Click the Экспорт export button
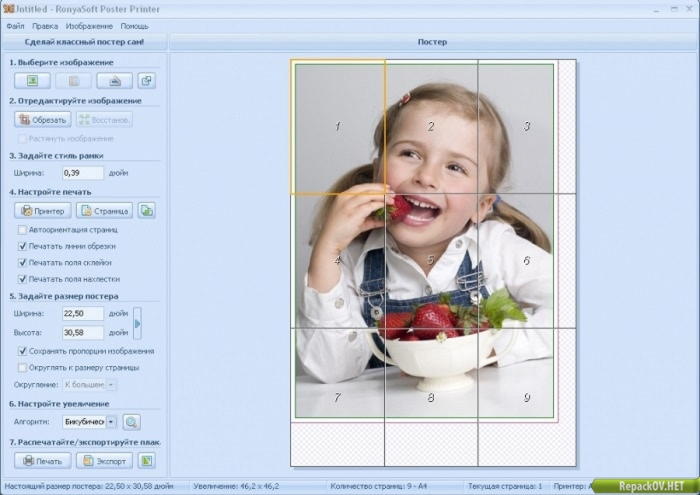Viewport: 700px width, 495px height. tap(104, 460)
